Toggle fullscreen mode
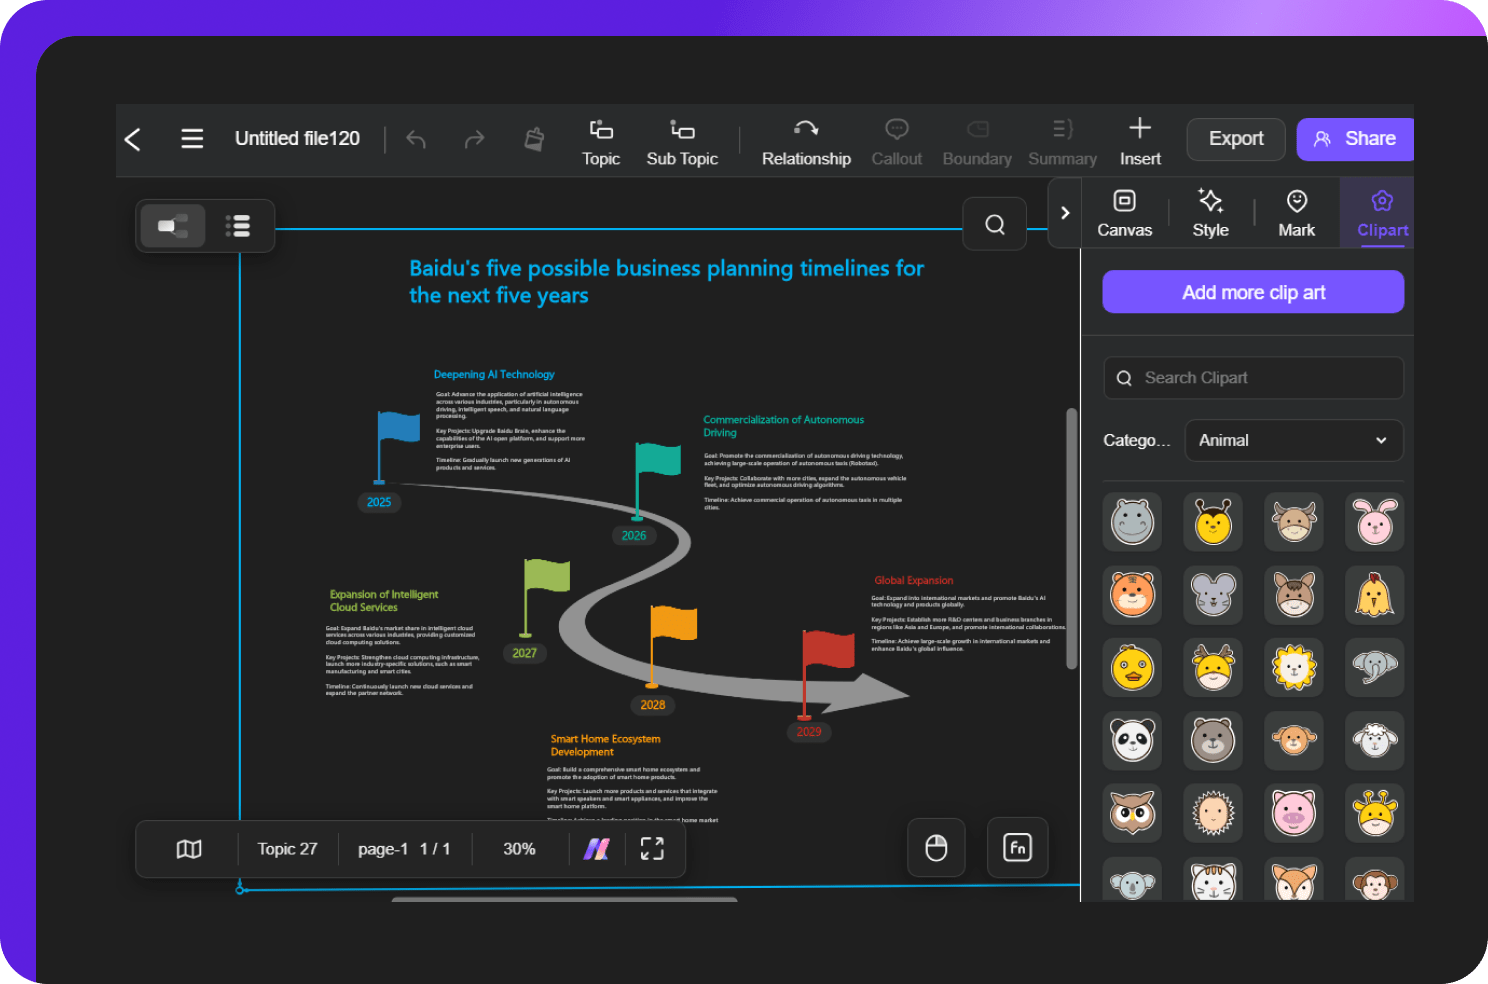The height and width of the screenshot is (984, 1488). tap(652, 849)
